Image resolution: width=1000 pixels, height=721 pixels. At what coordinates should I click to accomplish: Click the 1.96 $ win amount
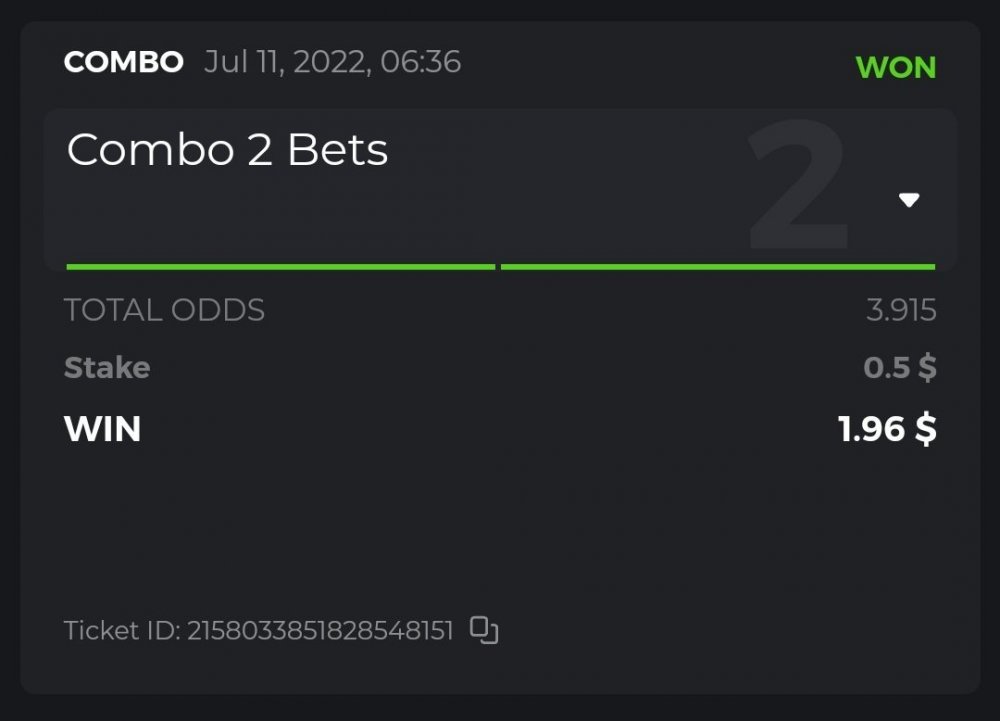coord(887,429)
